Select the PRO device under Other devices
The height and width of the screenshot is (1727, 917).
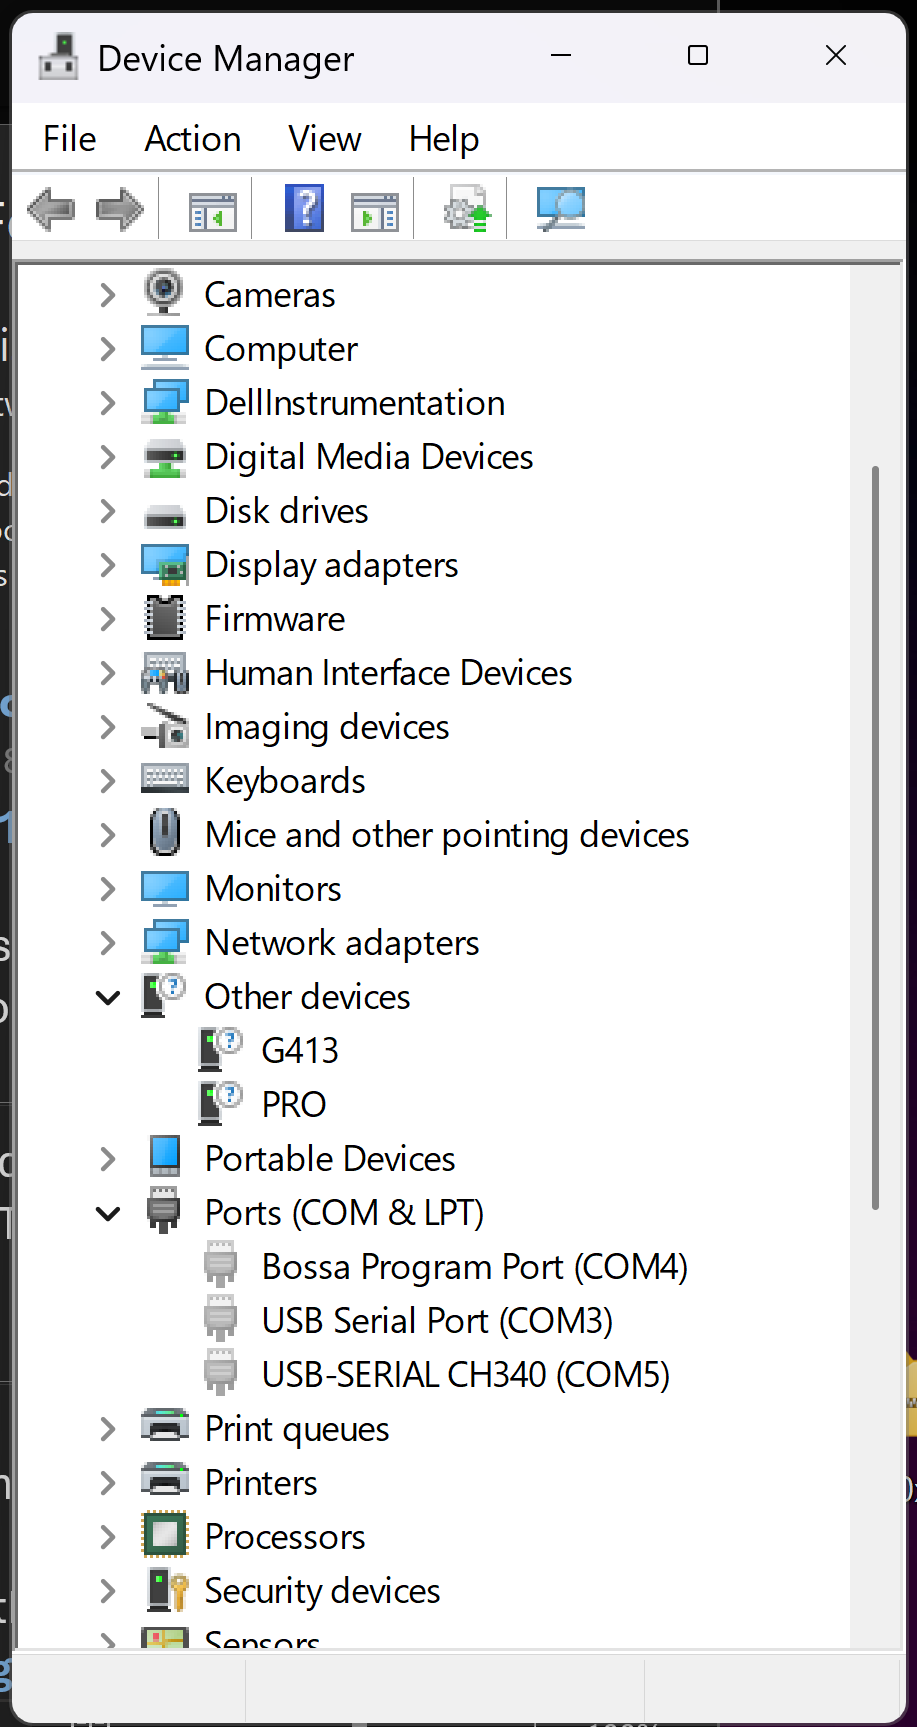(x=293, y=1104)
